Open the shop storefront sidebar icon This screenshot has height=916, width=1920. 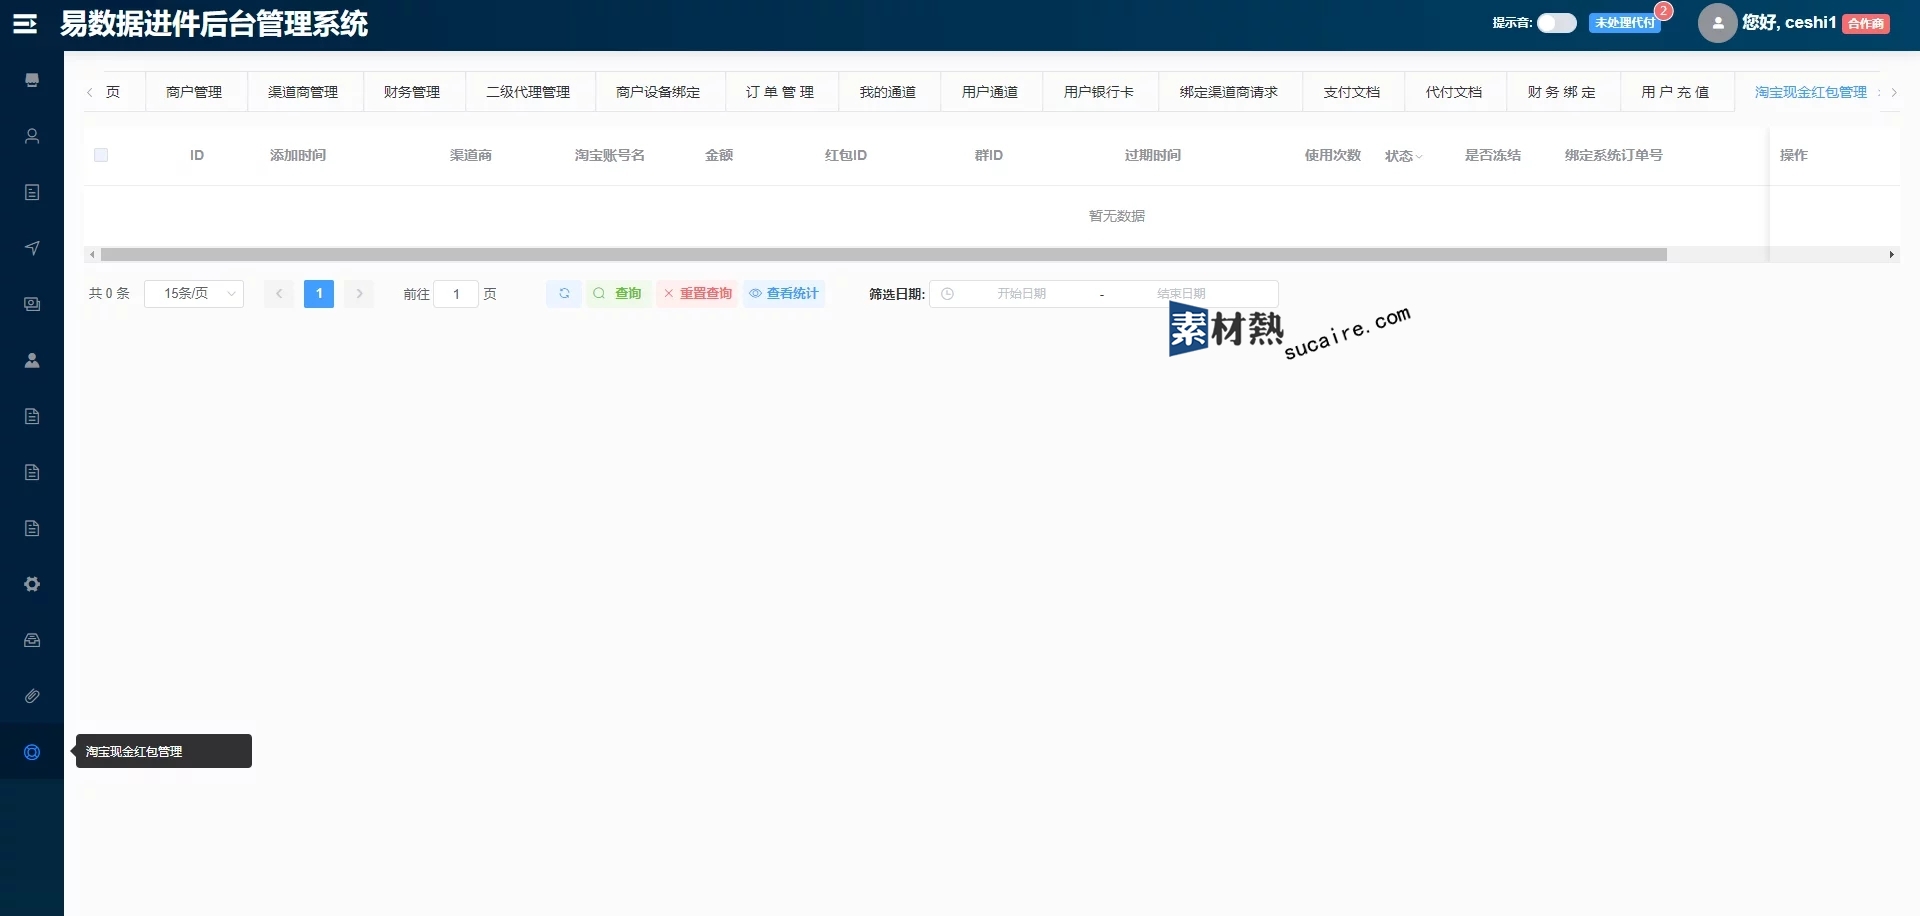coord(32,80)
